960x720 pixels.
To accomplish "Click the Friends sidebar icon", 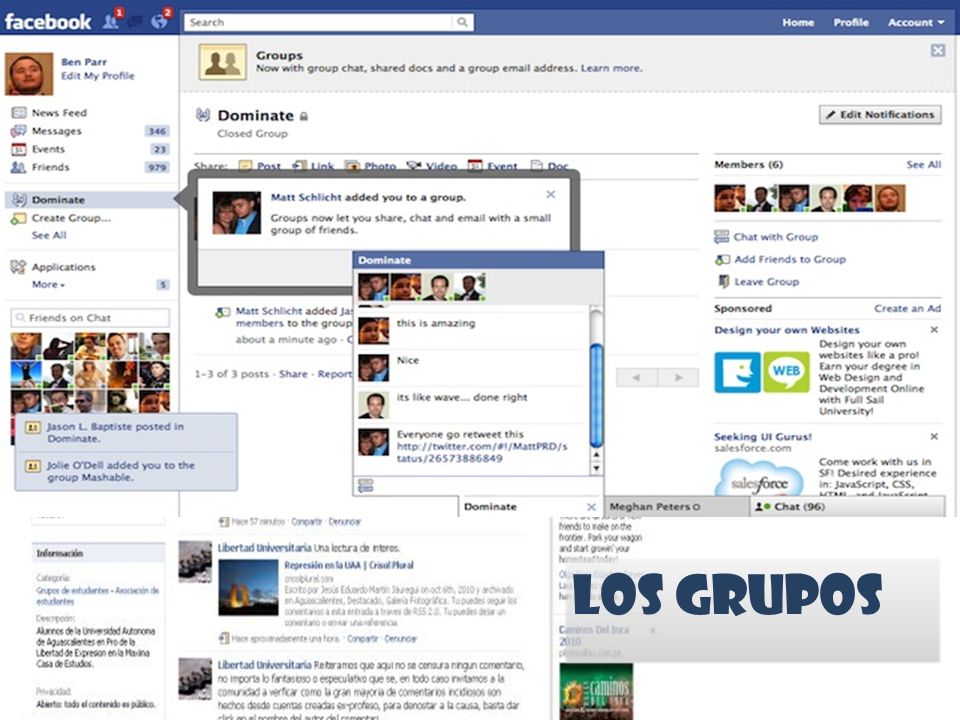I will [x=19, y=167].
